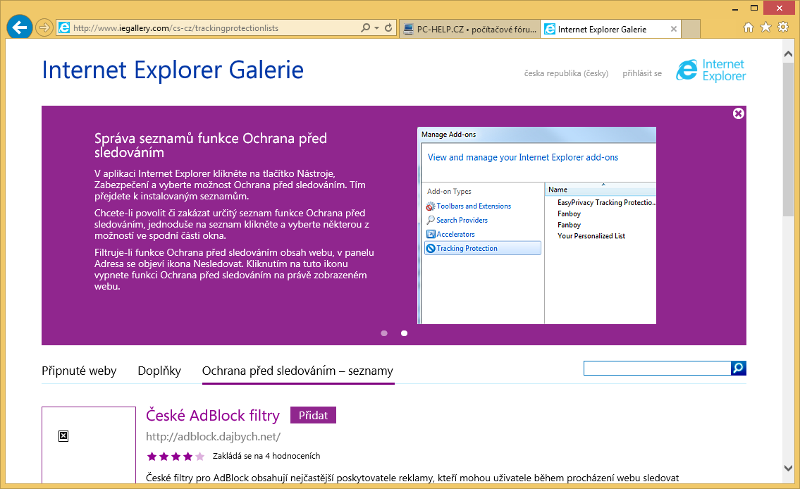Click the vertical scrollbar thumb
Viewport: 800px width, 489px height.
point(788,140)
